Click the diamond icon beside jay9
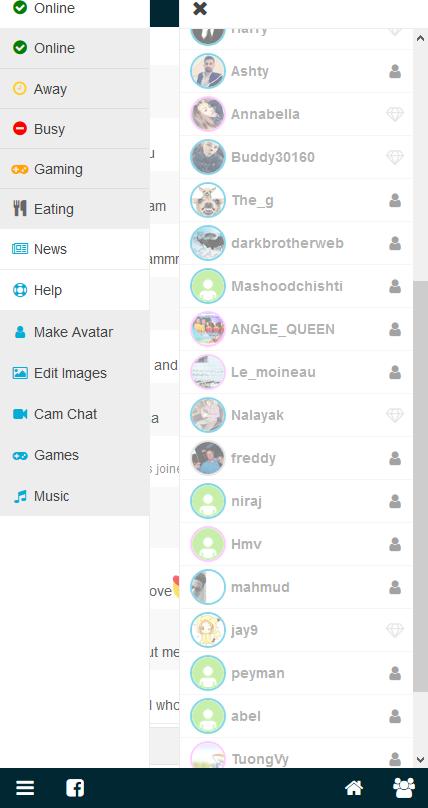Viewport: 428px width, 808px height. 395,630
